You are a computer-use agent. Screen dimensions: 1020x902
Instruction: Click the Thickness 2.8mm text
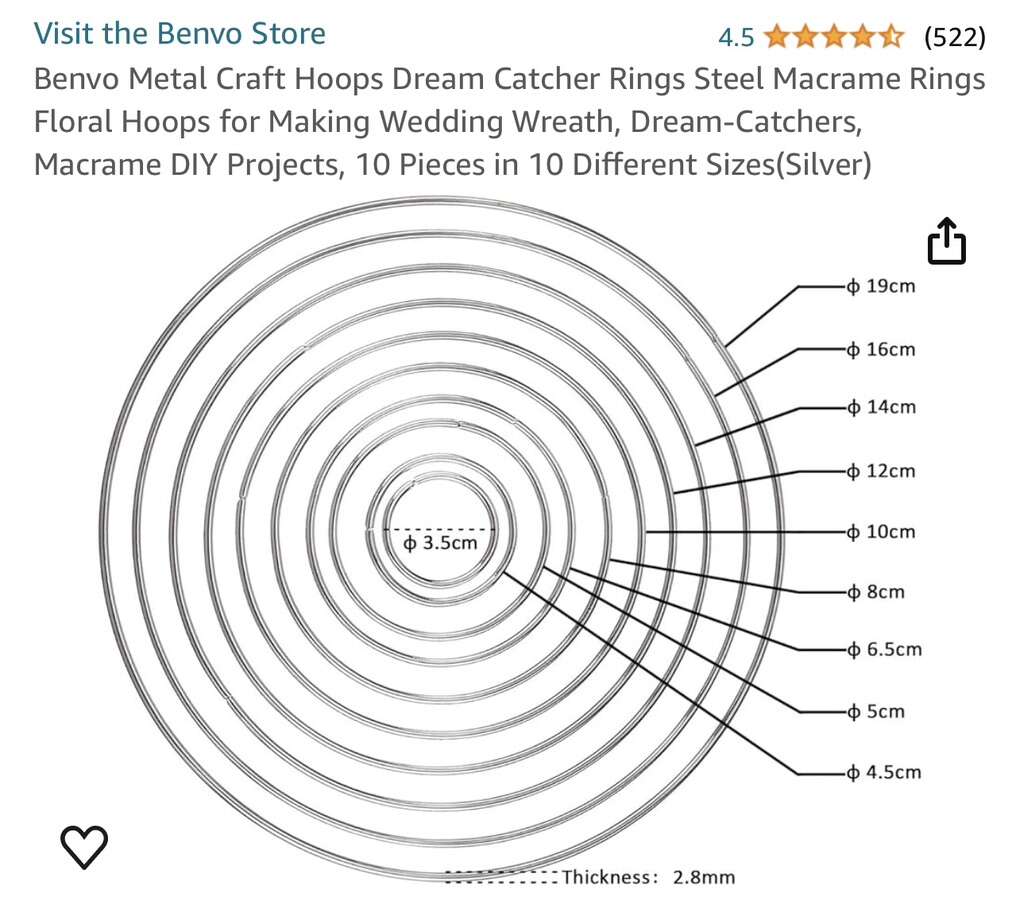[648, 878]
